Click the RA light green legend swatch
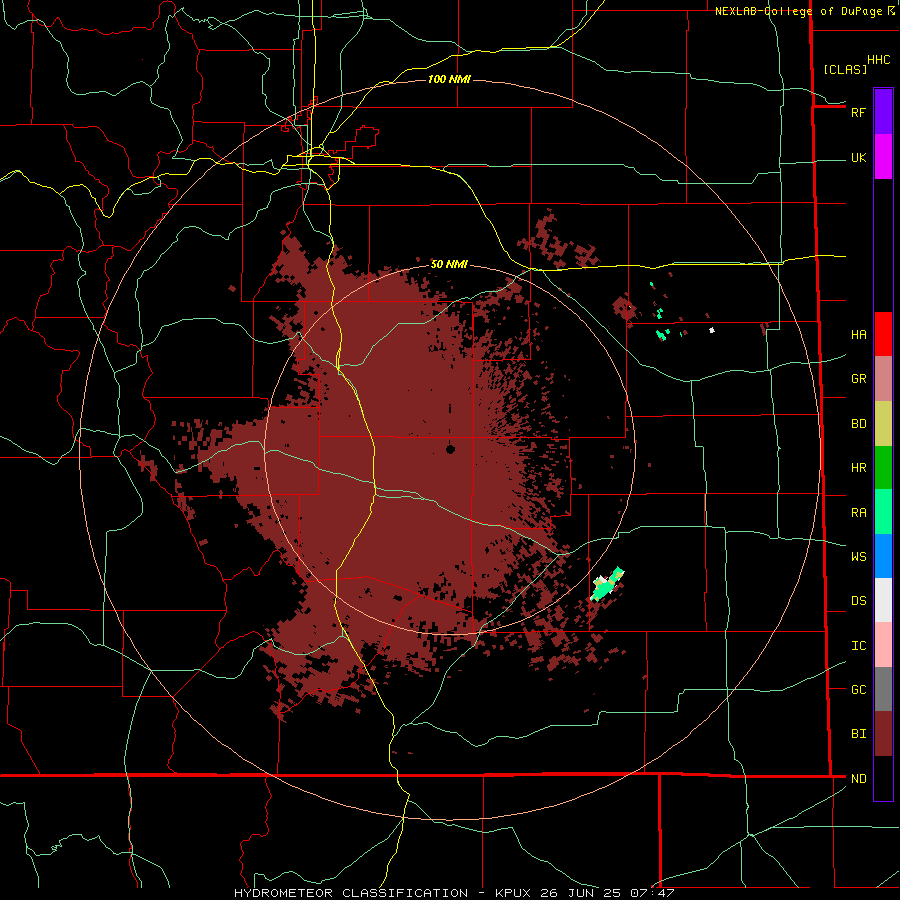 pyautogui.click(x=883, y=512)
